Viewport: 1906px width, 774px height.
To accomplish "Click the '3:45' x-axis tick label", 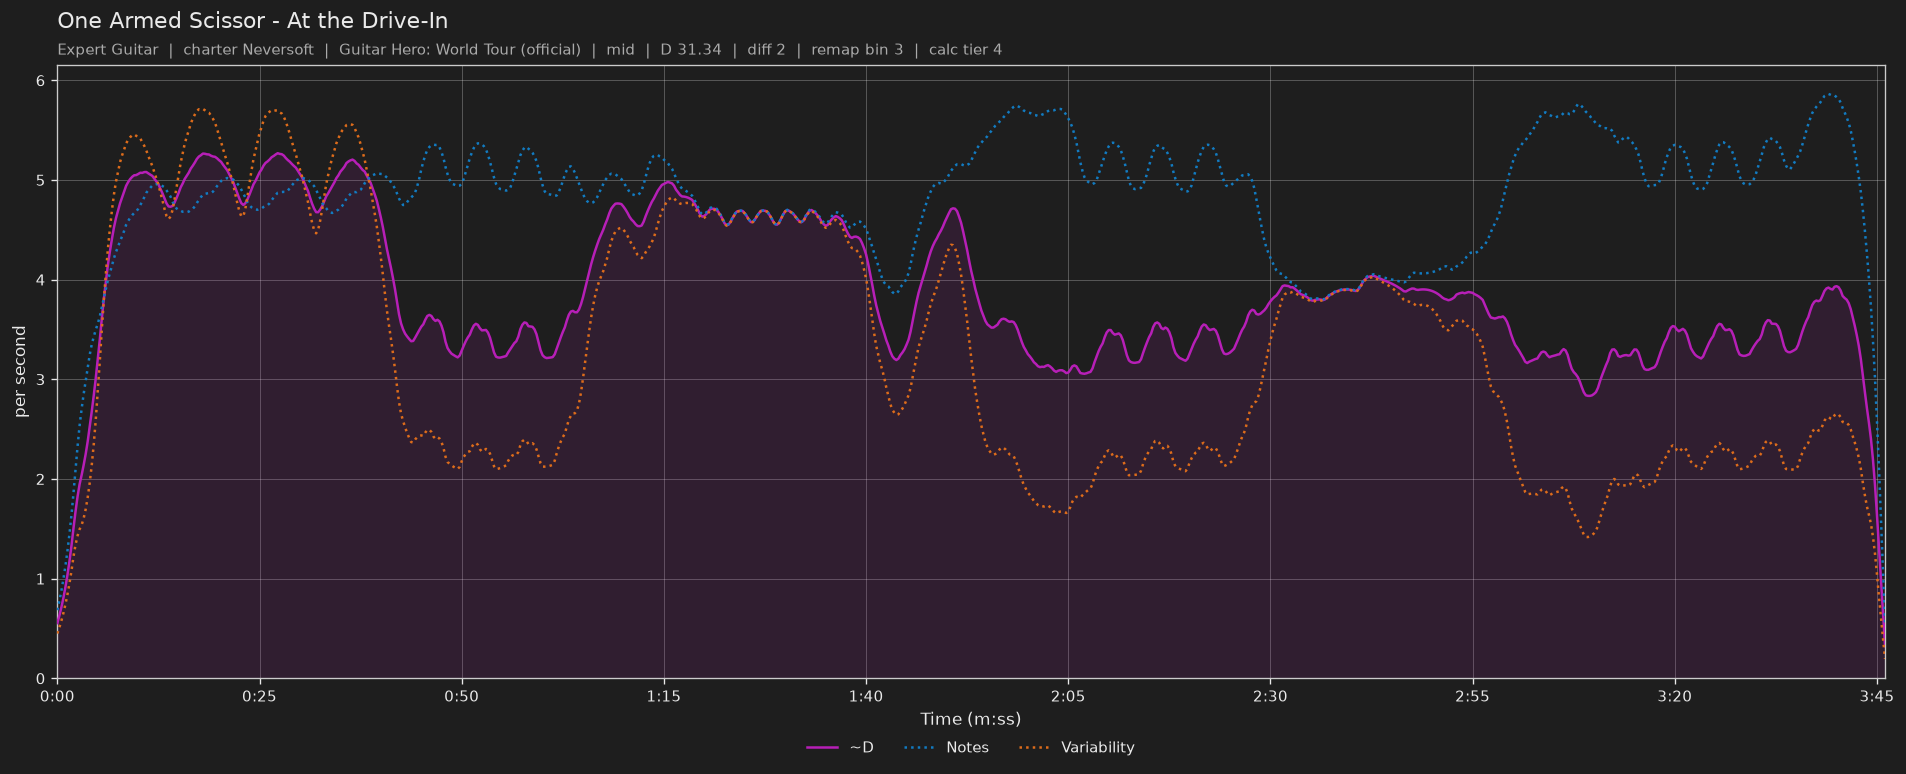I will 1876,696.
